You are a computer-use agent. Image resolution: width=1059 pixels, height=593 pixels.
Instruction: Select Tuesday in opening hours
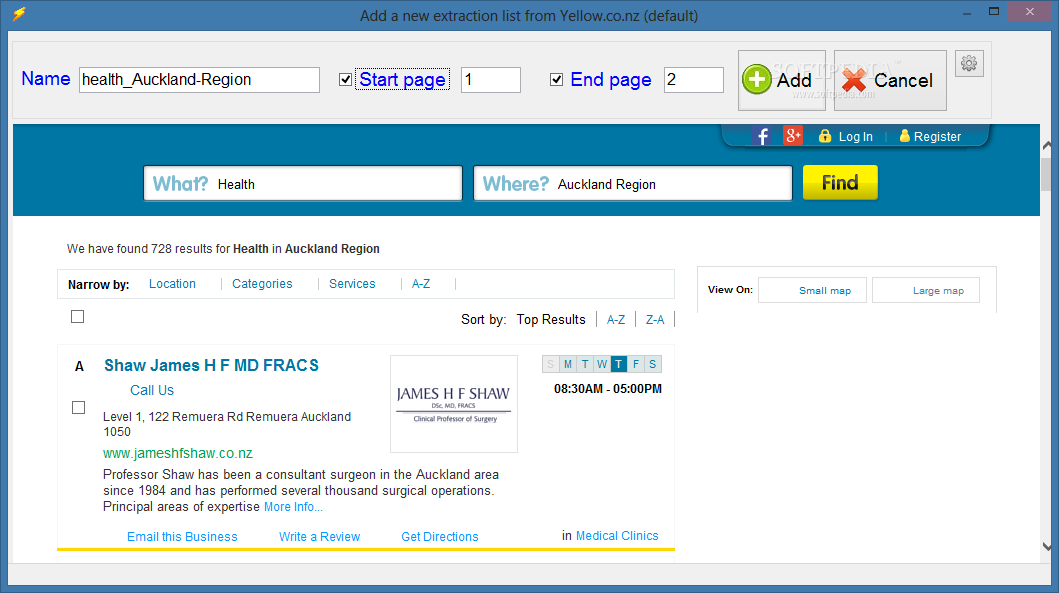pos(585,364)
